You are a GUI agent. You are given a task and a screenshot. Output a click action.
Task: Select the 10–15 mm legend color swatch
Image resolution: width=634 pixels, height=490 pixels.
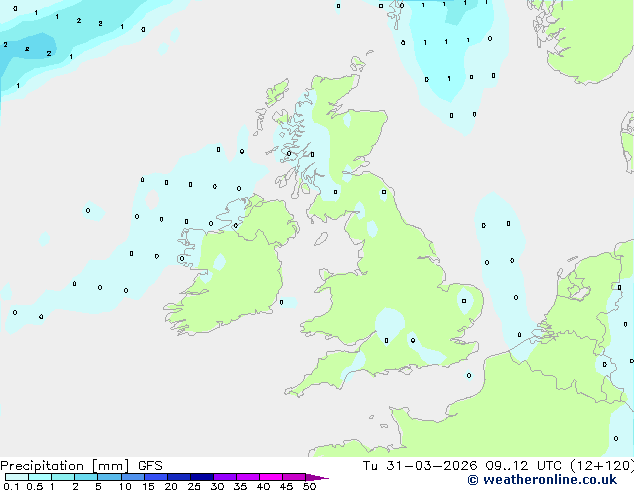click(132, 477)
